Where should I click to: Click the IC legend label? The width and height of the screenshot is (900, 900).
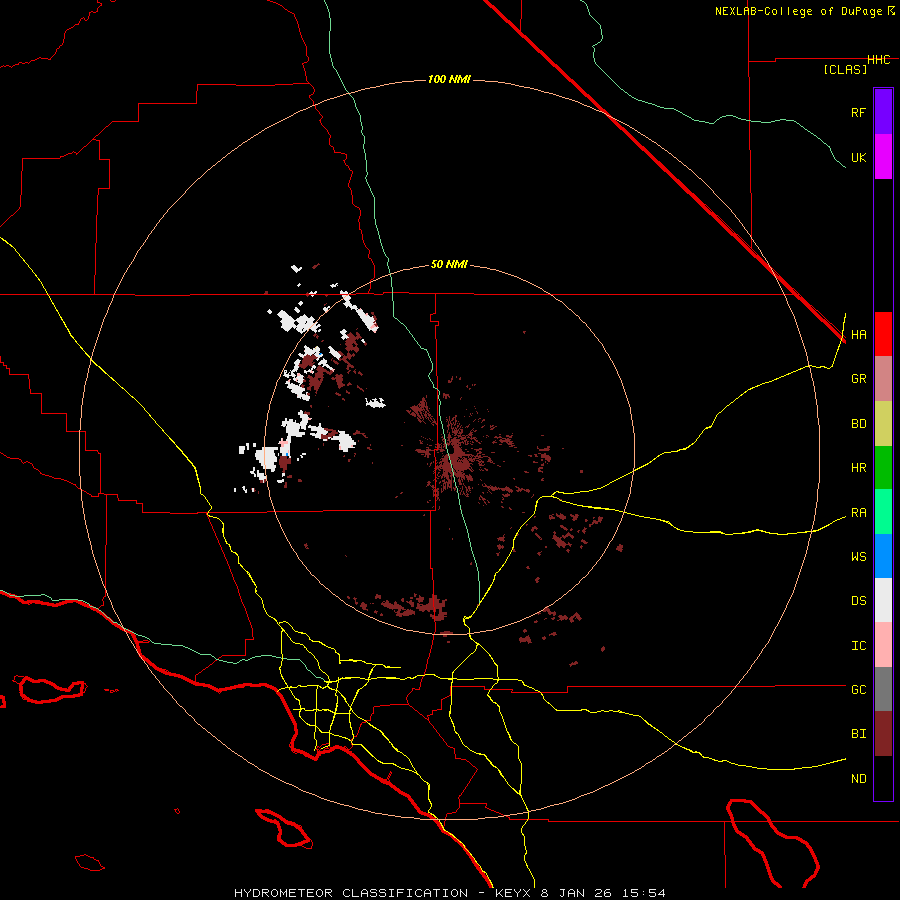pyautogui.click(x=858, y=646)
